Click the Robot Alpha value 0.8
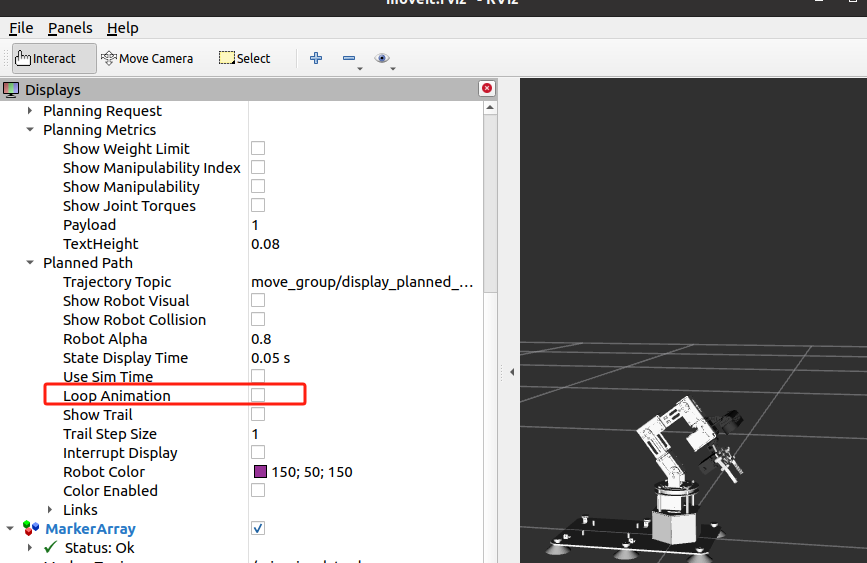Viewport: 867px width, 563px height. 261,339
